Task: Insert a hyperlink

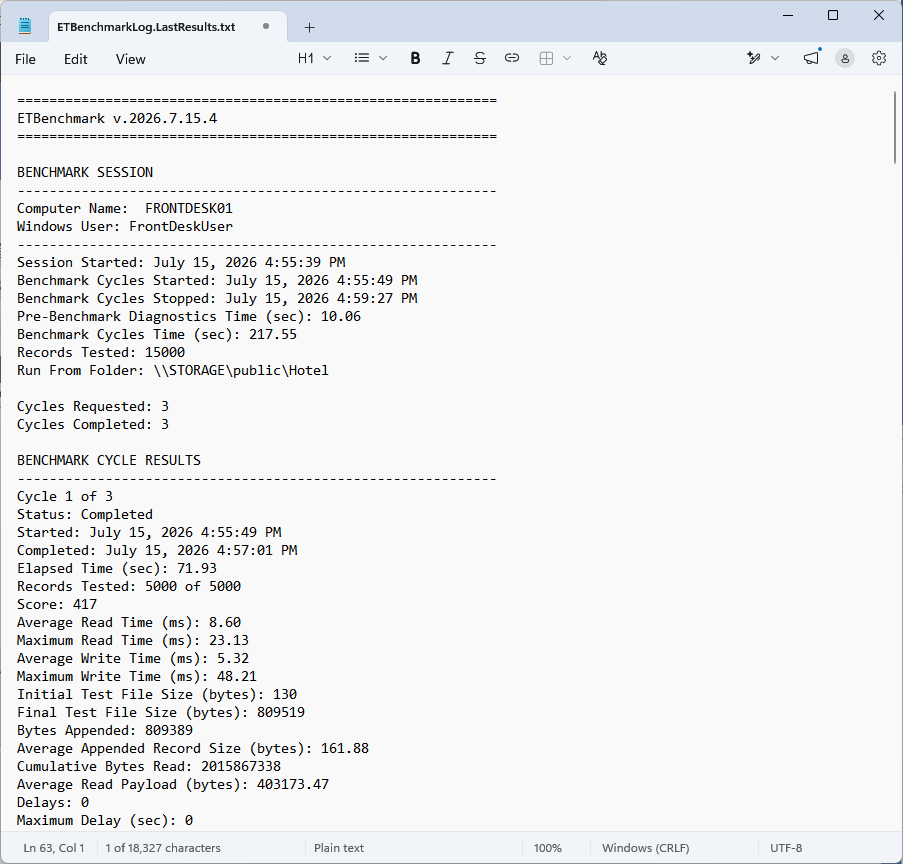Action: click(x=512, y=58)
